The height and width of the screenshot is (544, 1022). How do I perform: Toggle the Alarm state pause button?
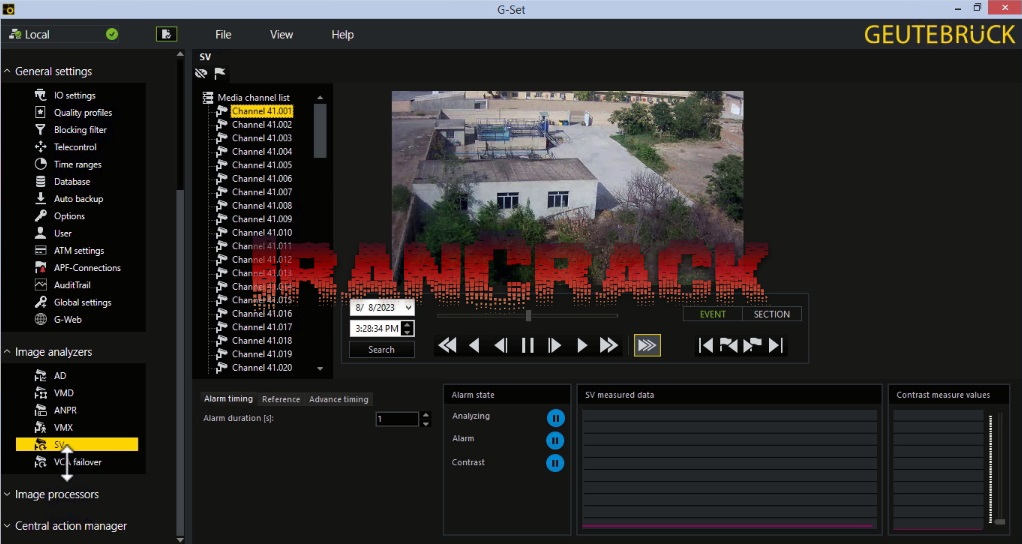tap(555, 440)
